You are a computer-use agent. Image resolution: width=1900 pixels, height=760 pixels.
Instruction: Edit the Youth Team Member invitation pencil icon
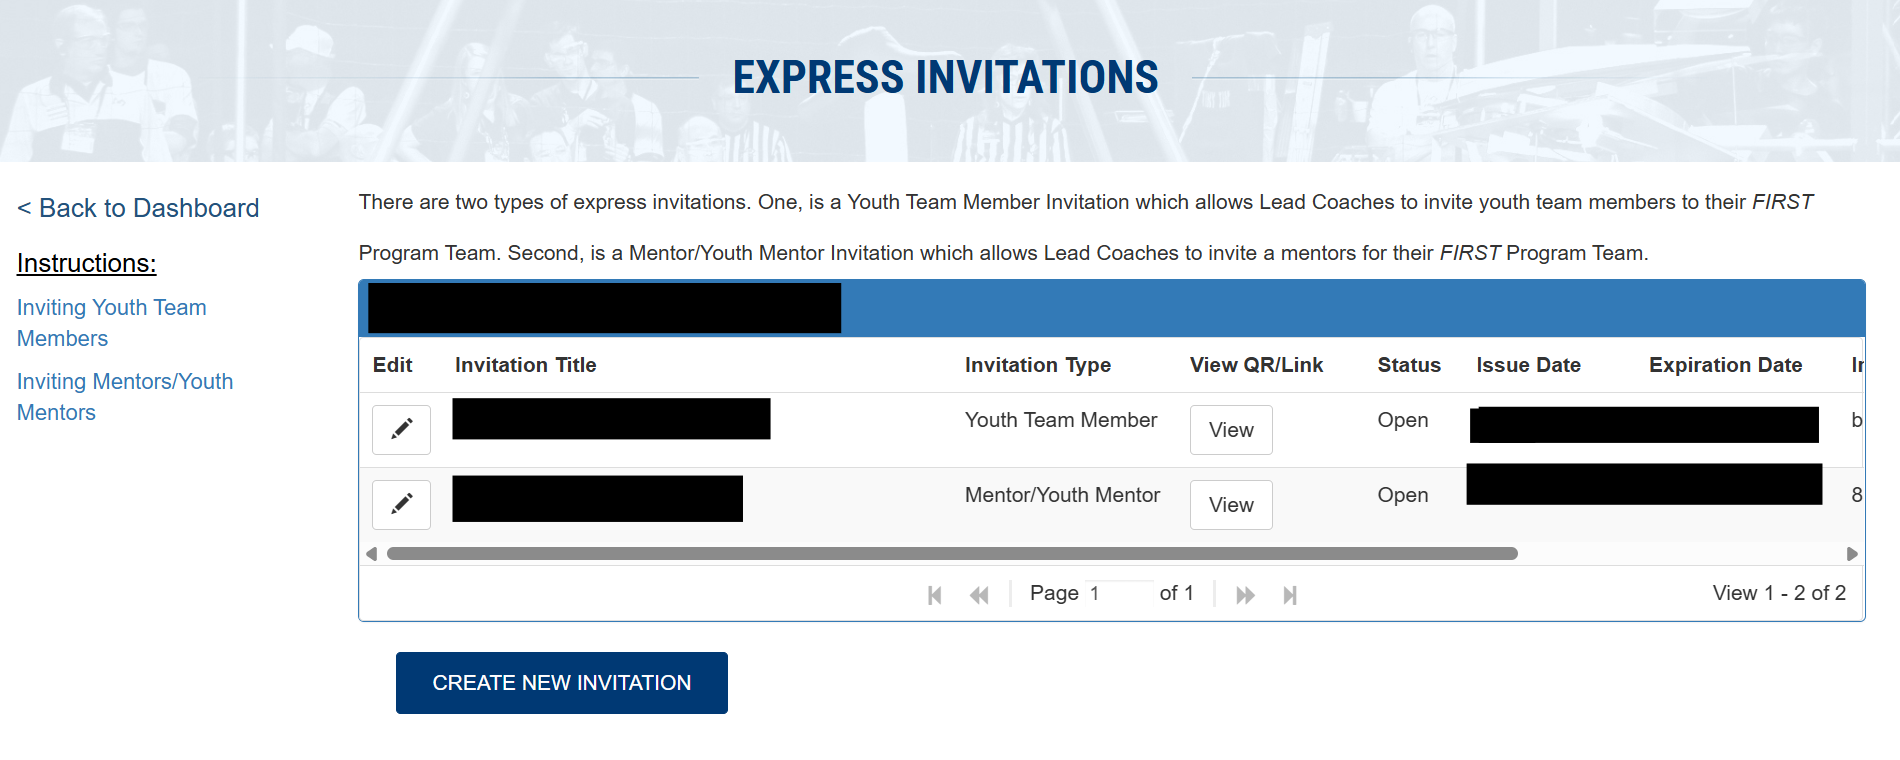pyautogui.click(x=401, y=429)
